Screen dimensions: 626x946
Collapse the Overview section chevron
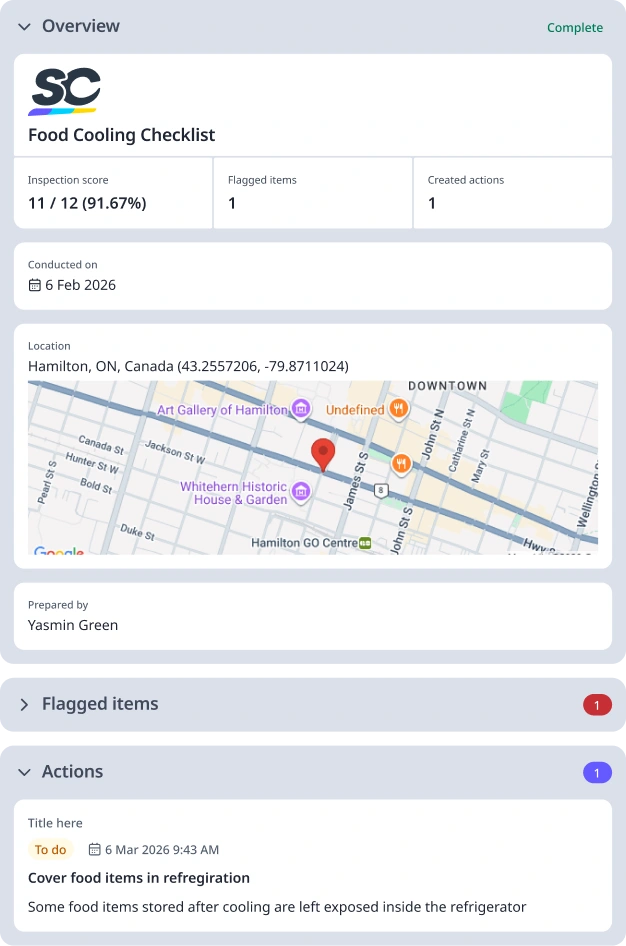coord(24,27)
